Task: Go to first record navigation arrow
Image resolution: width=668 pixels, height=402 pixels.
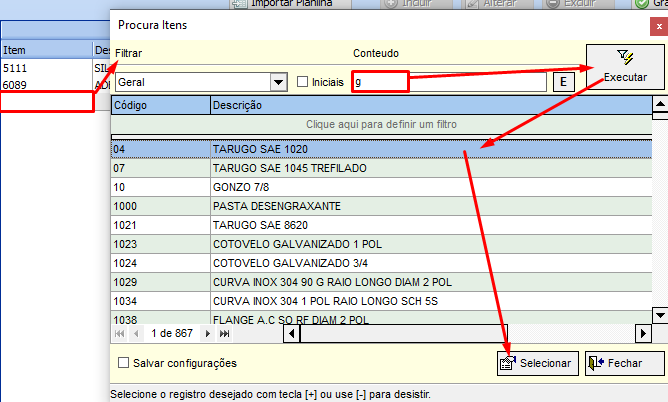Action: point(119,333)
